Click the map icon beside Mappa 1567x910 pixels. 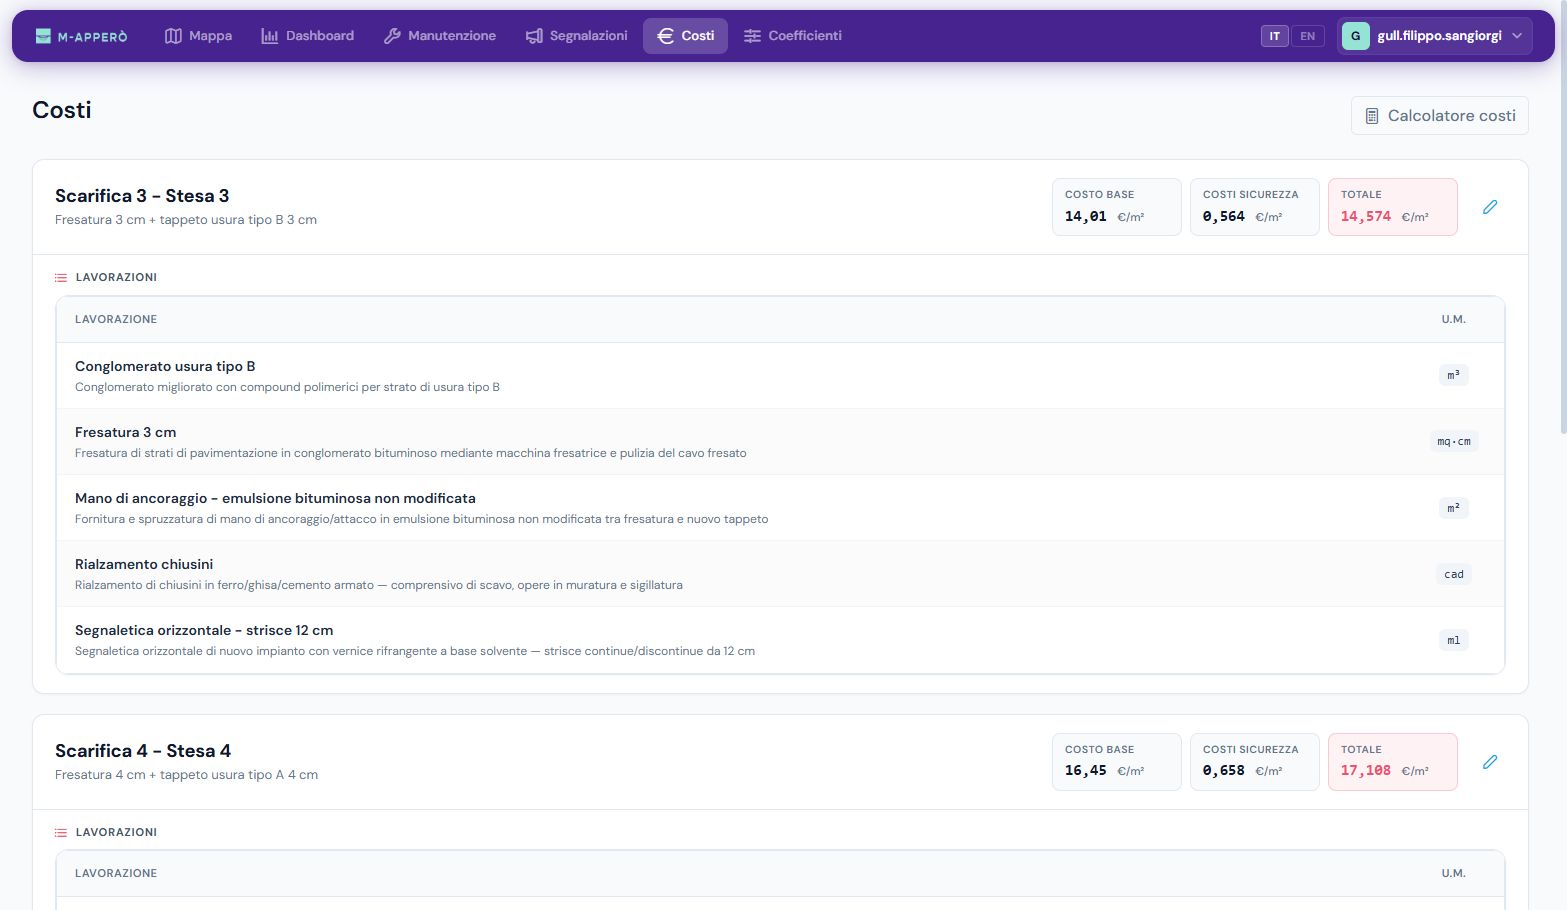click(173, 36)
